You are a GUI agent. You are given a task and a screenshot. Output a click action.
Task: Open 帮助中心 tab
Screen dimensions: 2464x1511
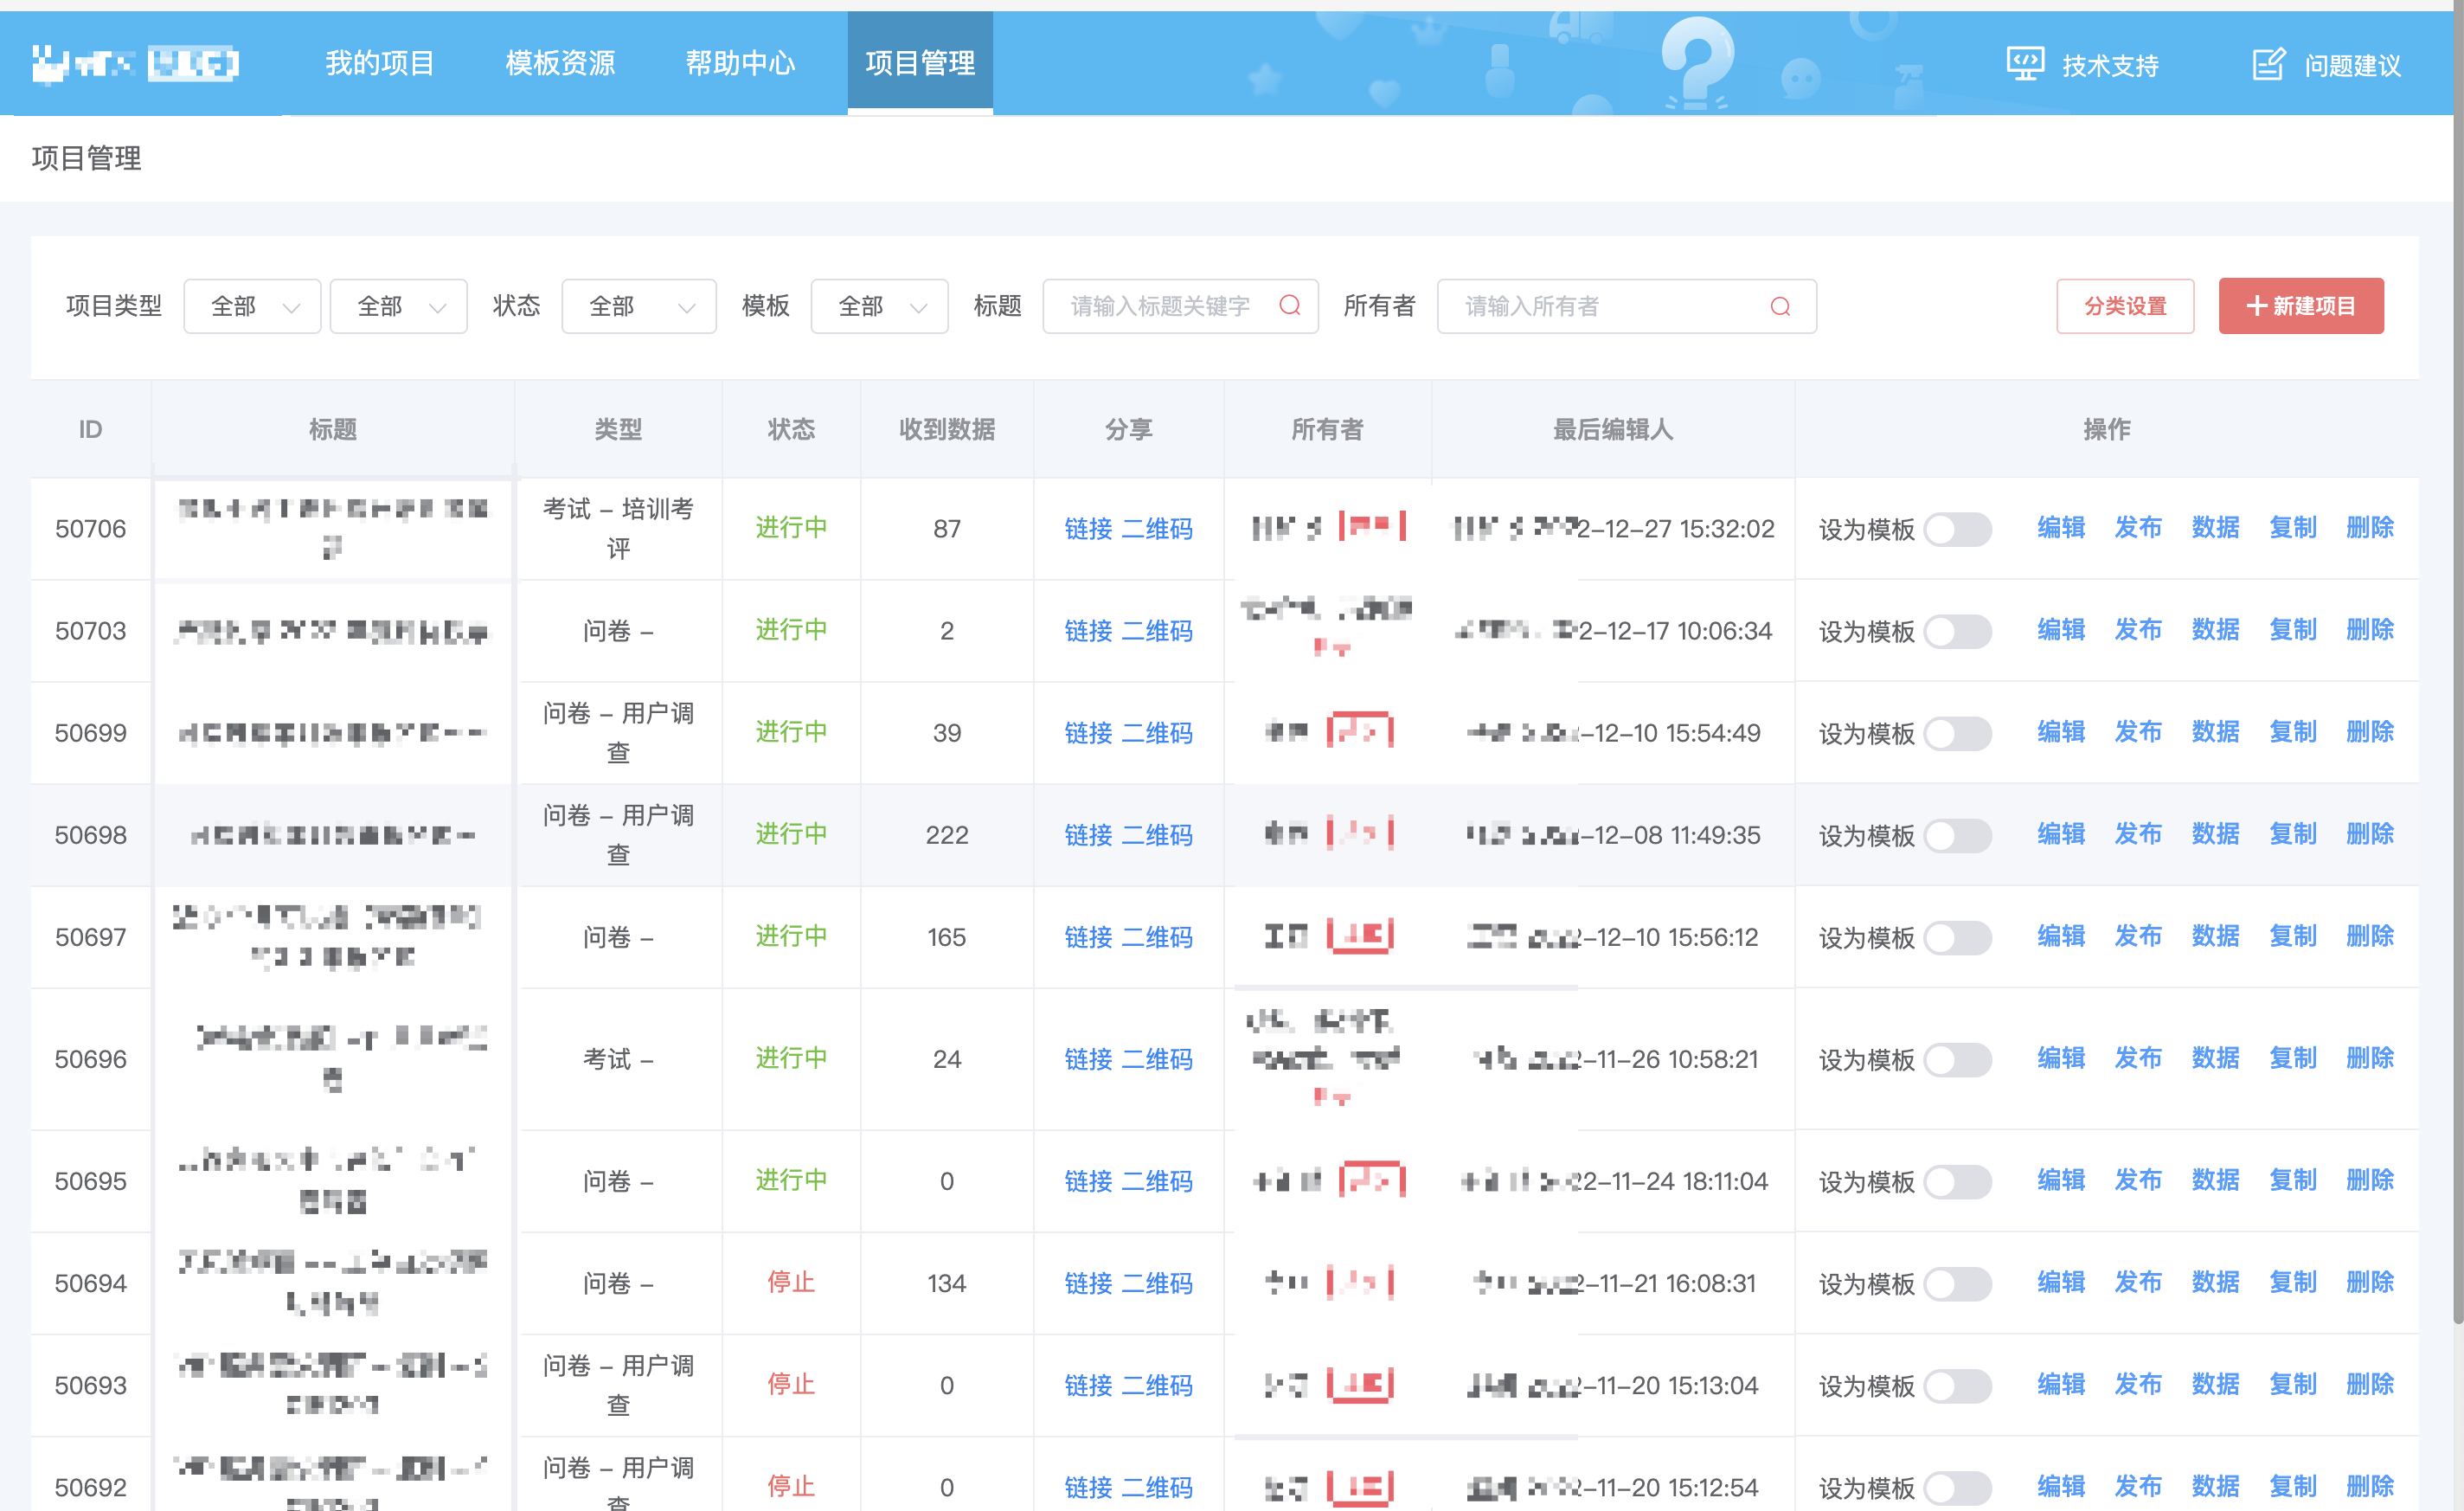click(740, 63)
